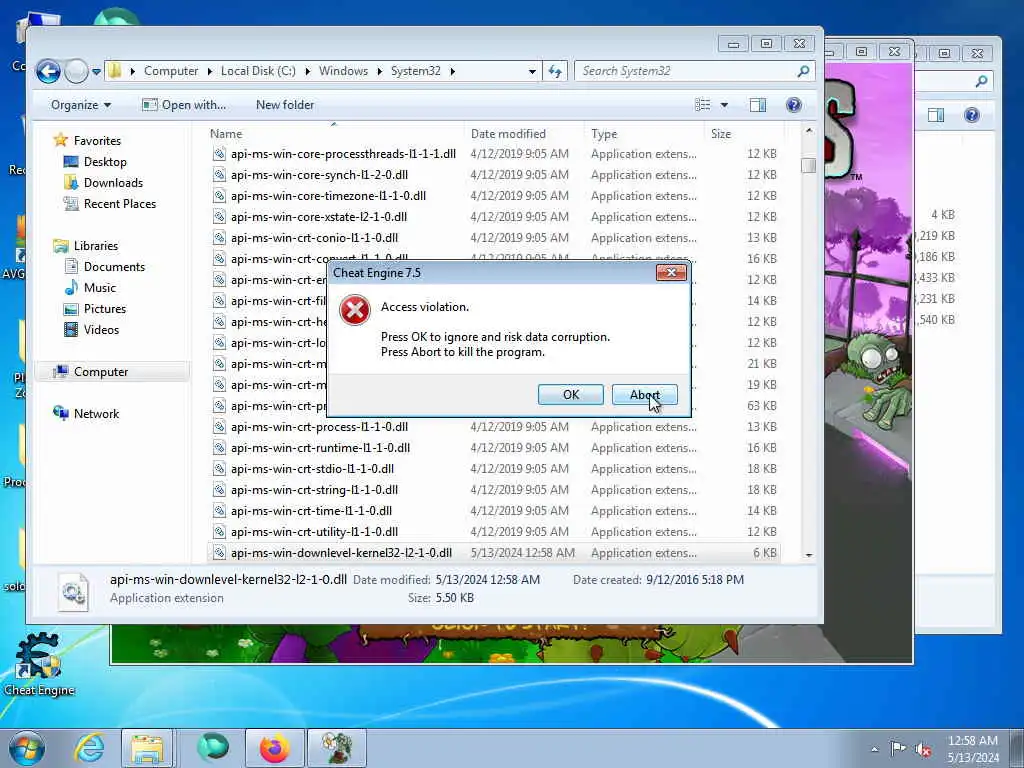Click the scroll down arrow of file list

click(808, 554)
